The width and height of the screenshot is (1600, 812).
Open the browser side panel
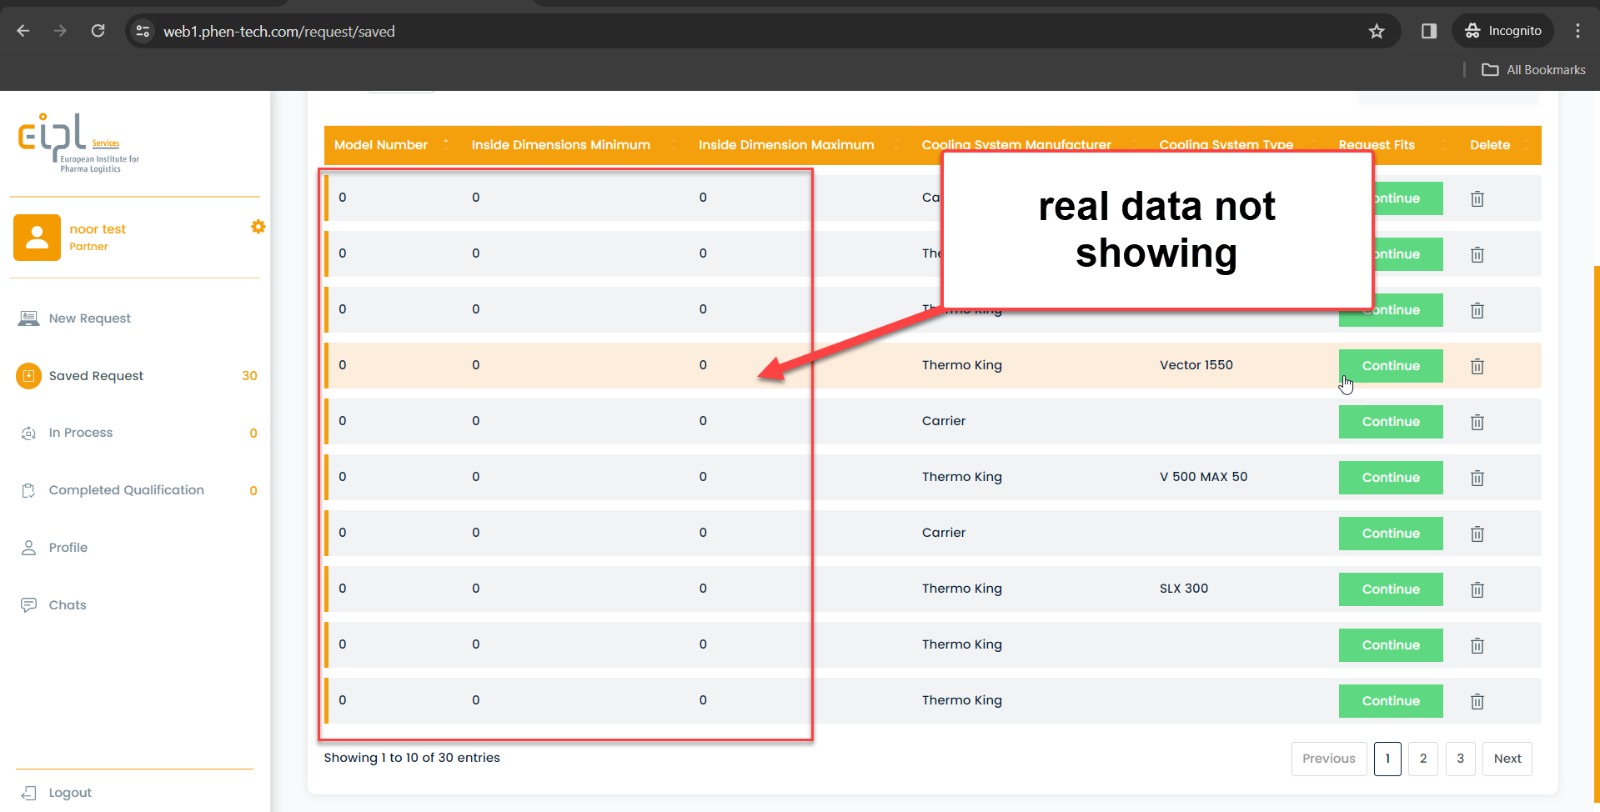[x=1429, y=31]
